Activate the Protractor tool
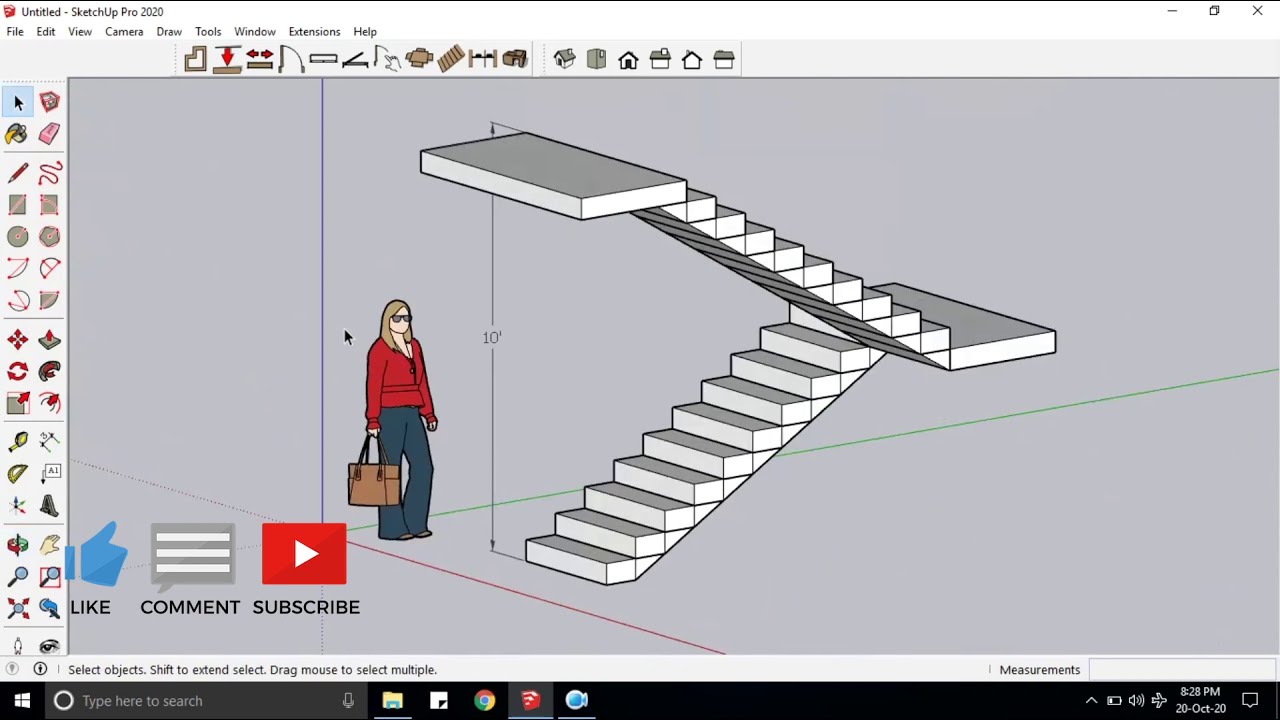 pyautogui.click(x=18, y=474)
